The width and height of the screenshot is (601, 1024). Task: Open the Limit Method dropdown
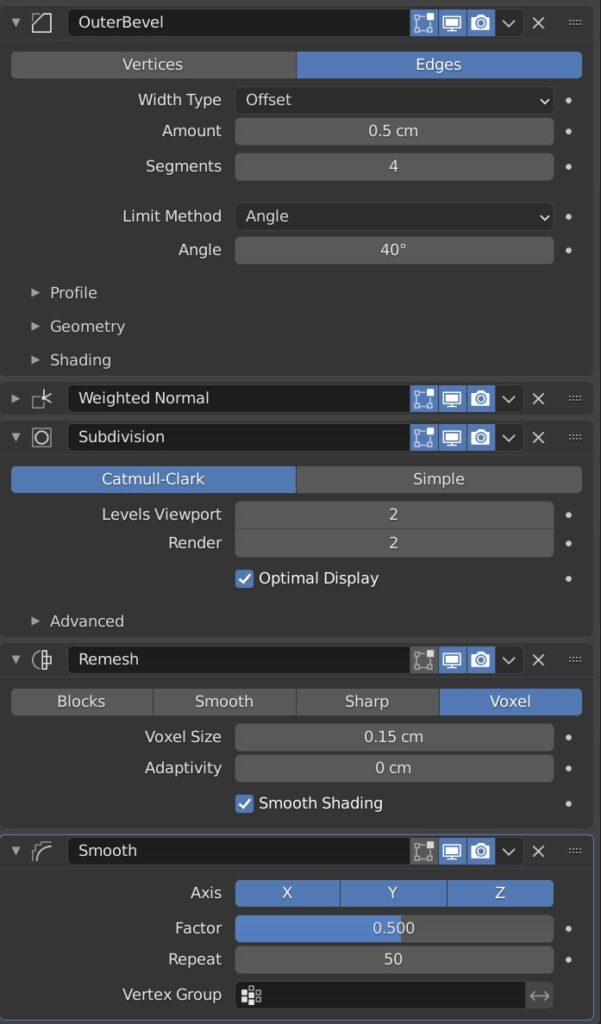click(x=394, y=217)
